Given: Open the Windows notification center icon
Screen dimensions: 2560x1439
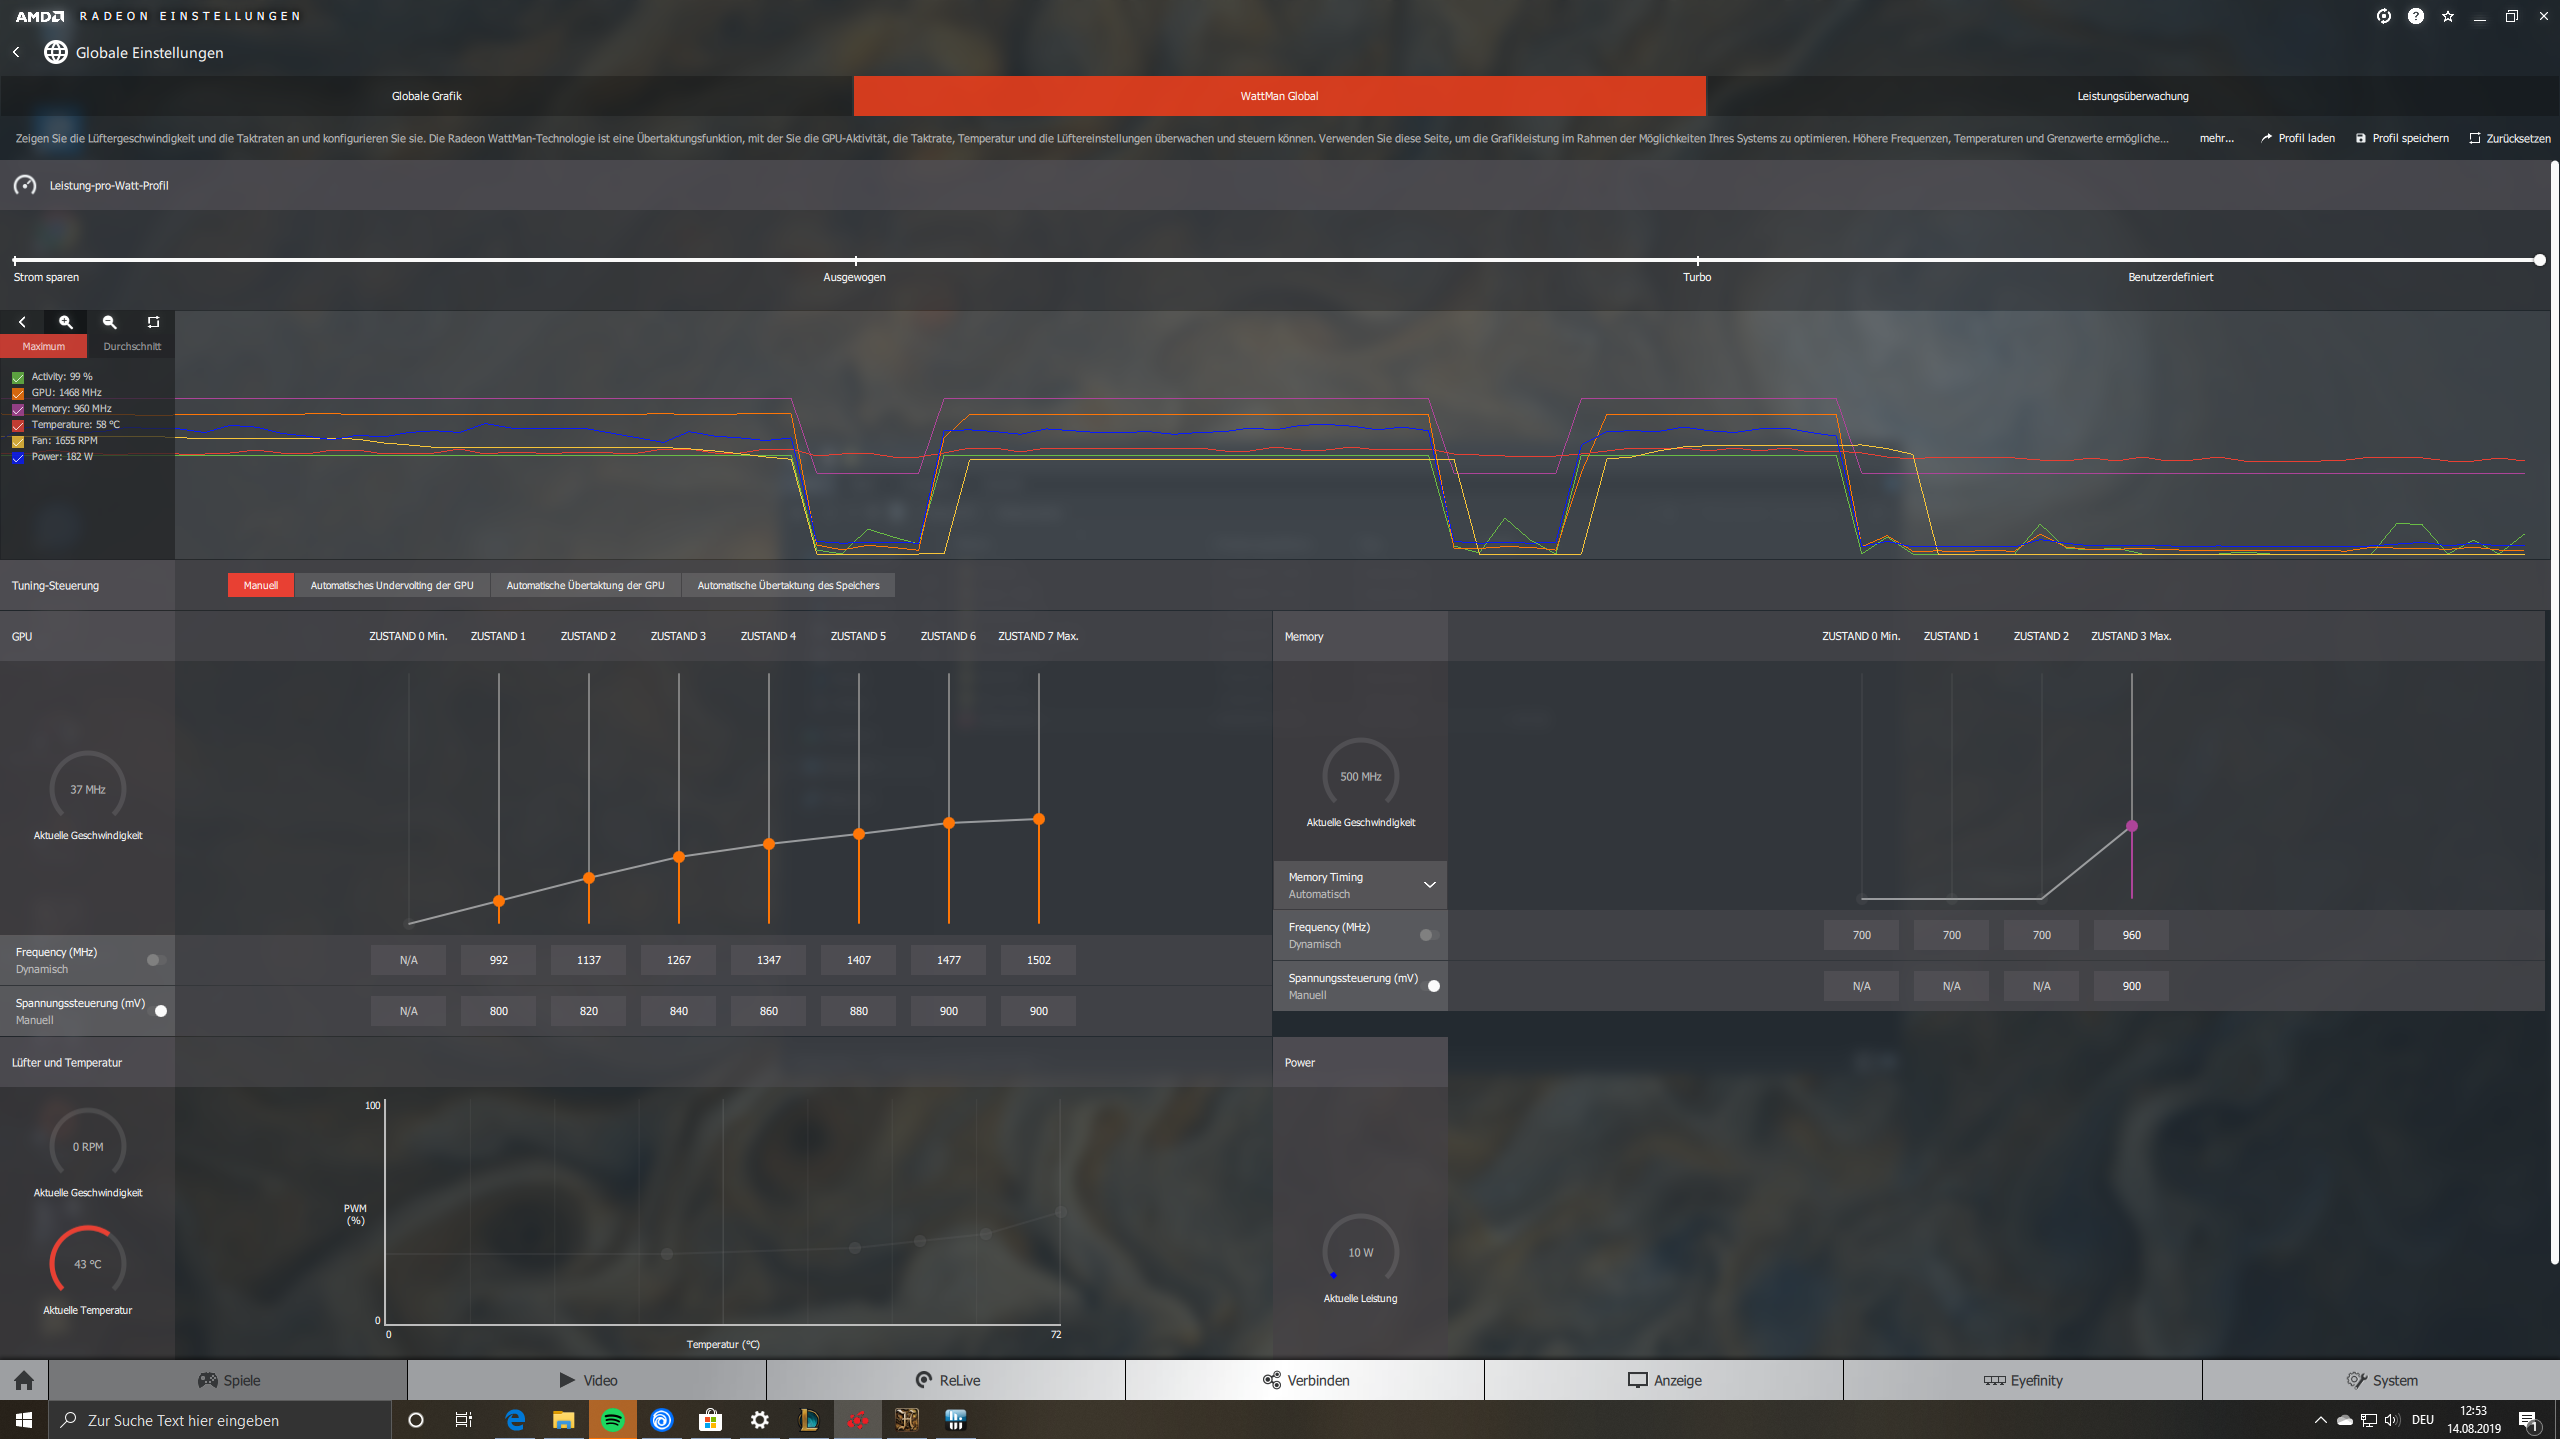Looking at the screenshot, I should point(2528,1420).
